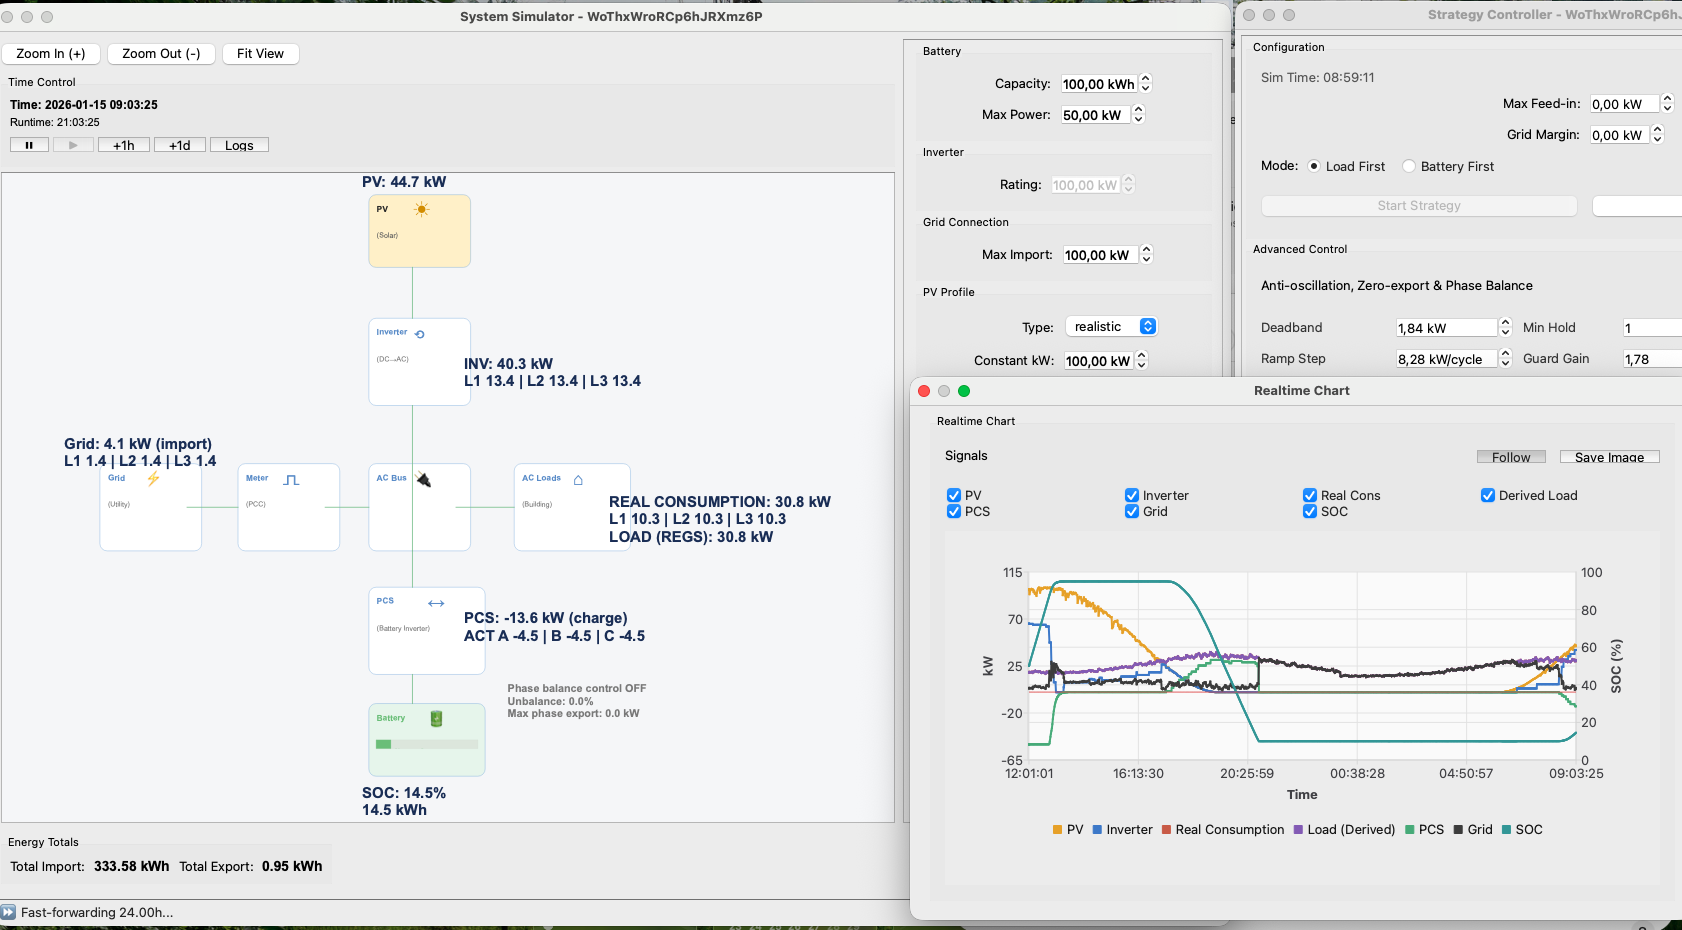
Task: Toggle the Real Cons signal checkbox
Action: 1310,495
